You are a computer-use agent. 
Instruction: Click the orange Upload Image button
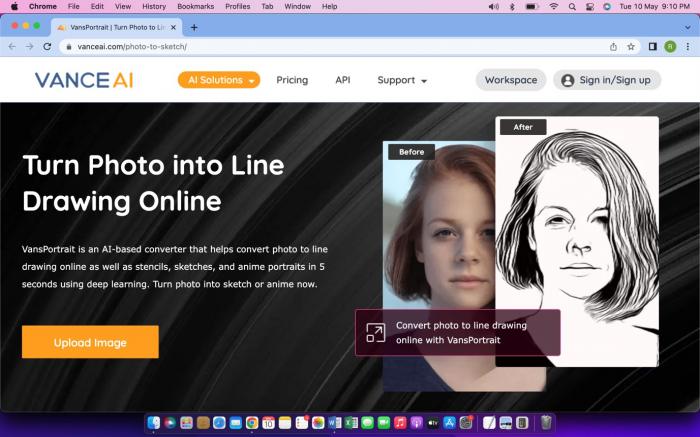click(x=90, y=342)
